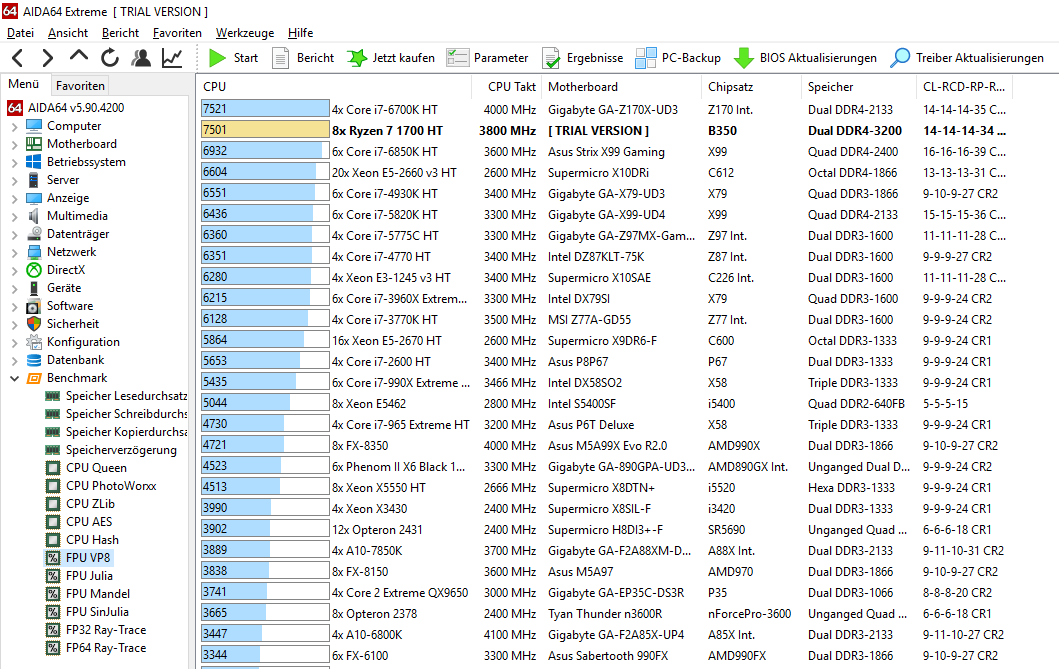The height and width of the screenshot is (669, 1059).
Task: Expand the Netzwerk tree node
Action: coord(14,252)
